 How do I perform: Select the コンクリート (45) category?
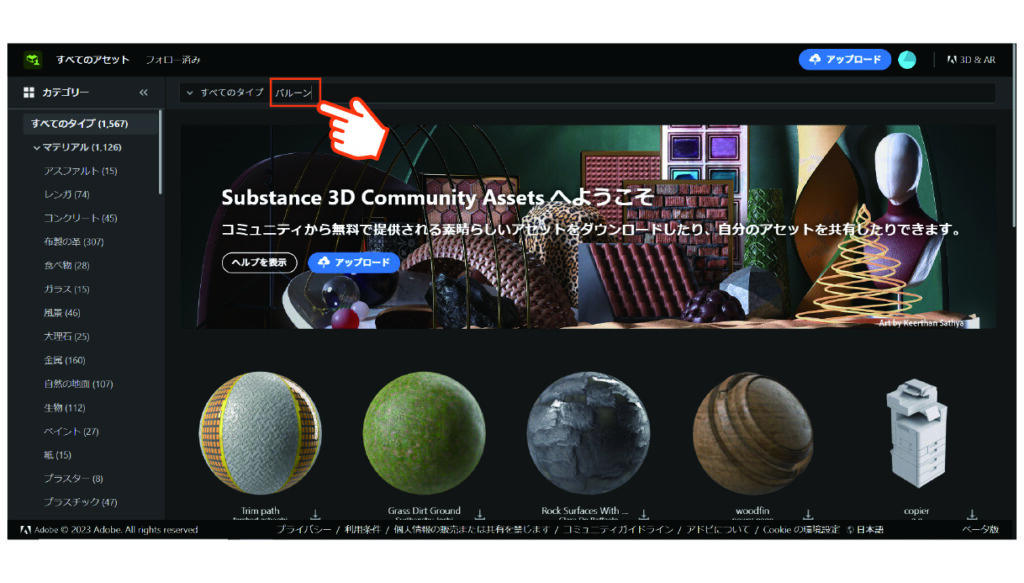click(80, 218)
